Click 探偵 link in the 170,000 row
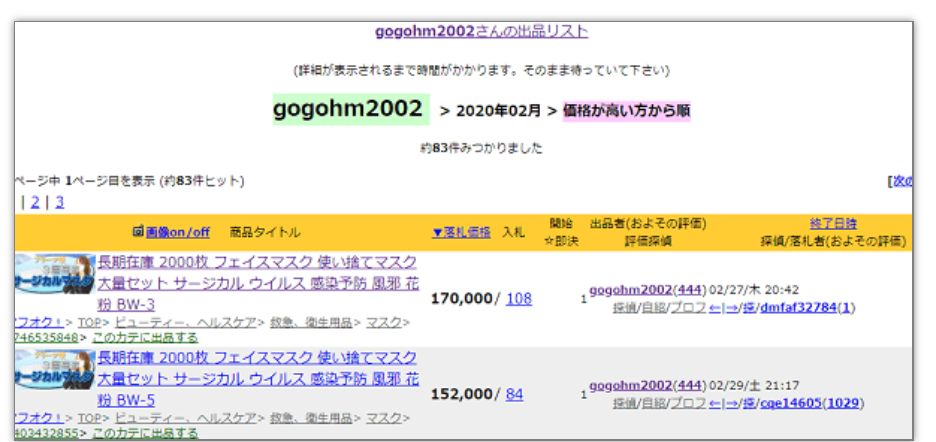The height and width of the screenshot is (442, 936). [x=624, y=308]
